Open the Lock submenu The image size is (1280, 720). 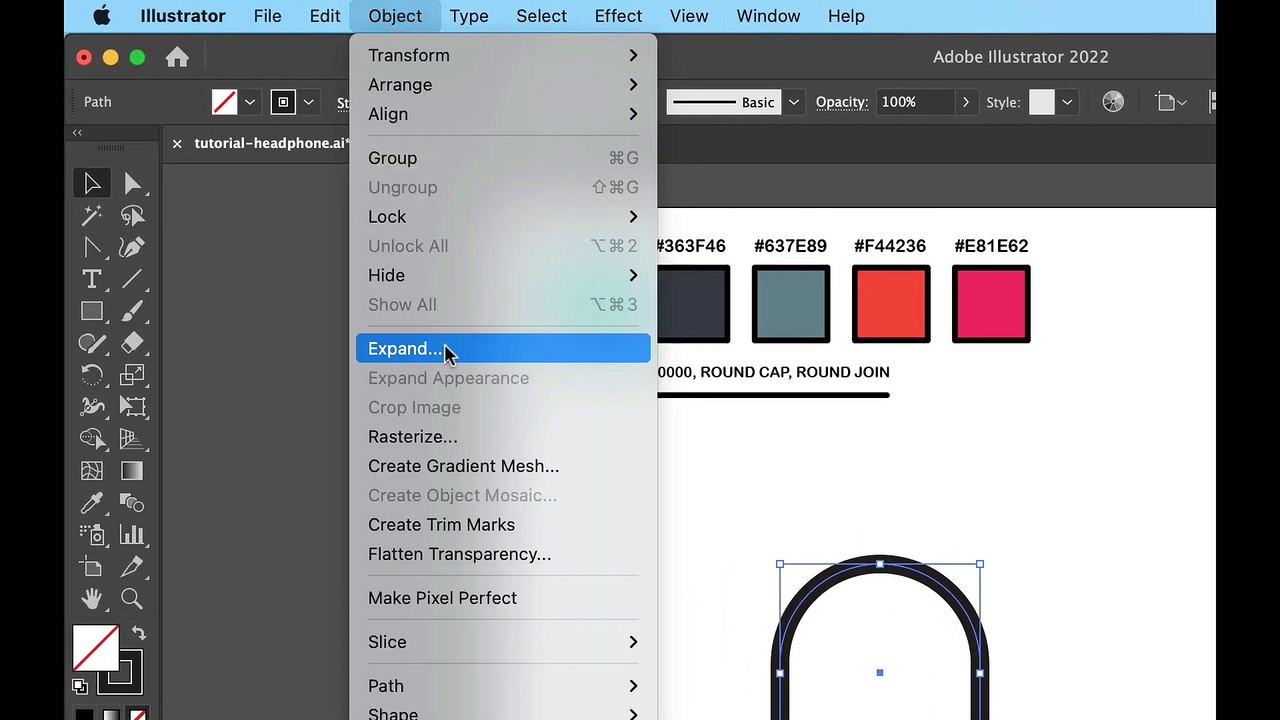[503, 217]
